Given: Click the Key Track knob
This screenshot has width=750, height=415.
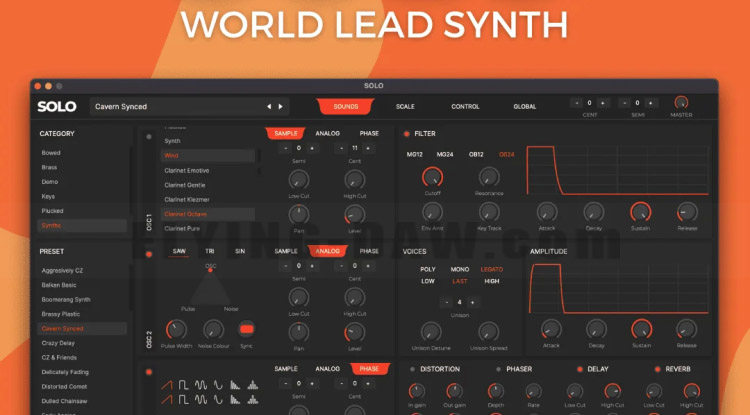Looking at the screenshot, I should (x=489, y=212).
